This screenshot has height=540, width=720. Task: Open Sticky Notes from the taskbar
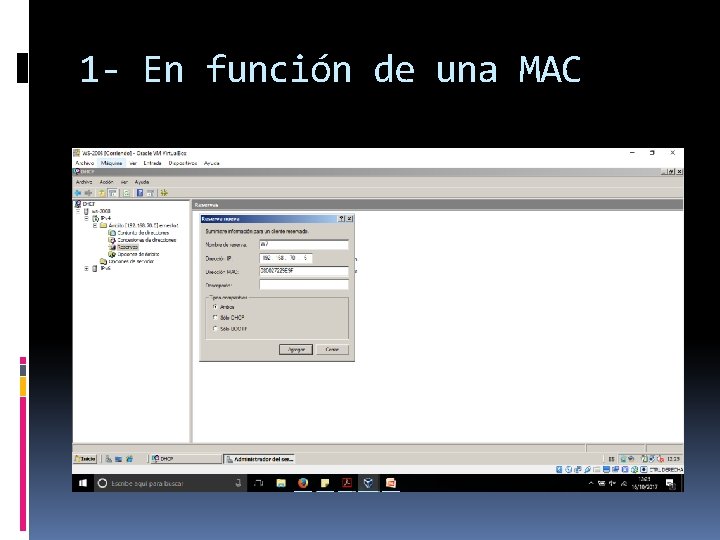[325, 483]
